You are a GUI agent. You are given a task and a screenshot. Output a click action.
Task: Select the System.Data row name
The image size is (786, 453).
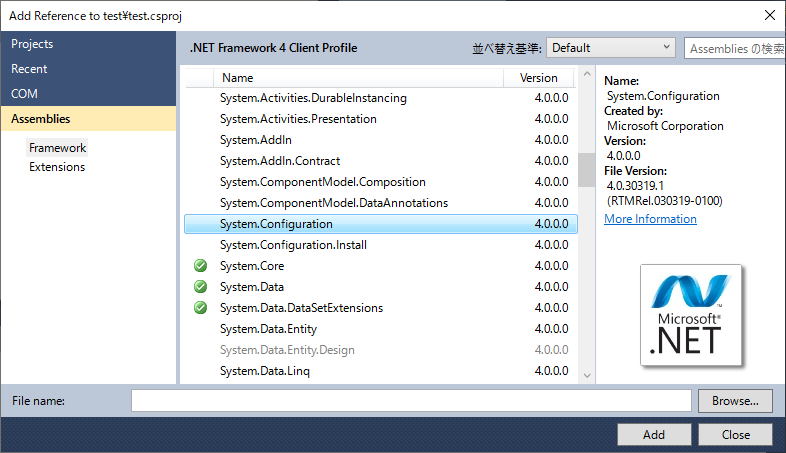click(x=252, y=287)
